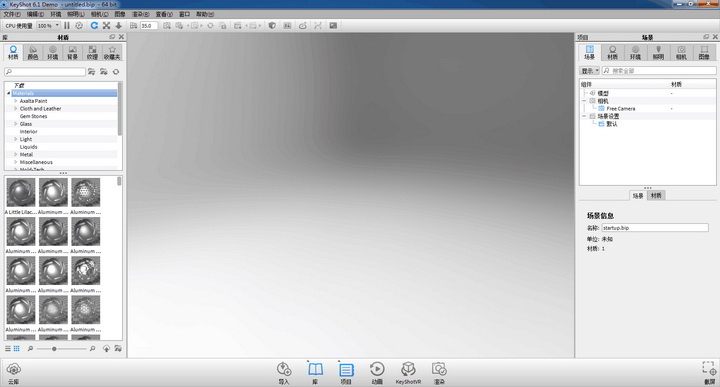Open the 显示 display filter dropdown
Screen dimensions: 720x387
coord(590,71)
